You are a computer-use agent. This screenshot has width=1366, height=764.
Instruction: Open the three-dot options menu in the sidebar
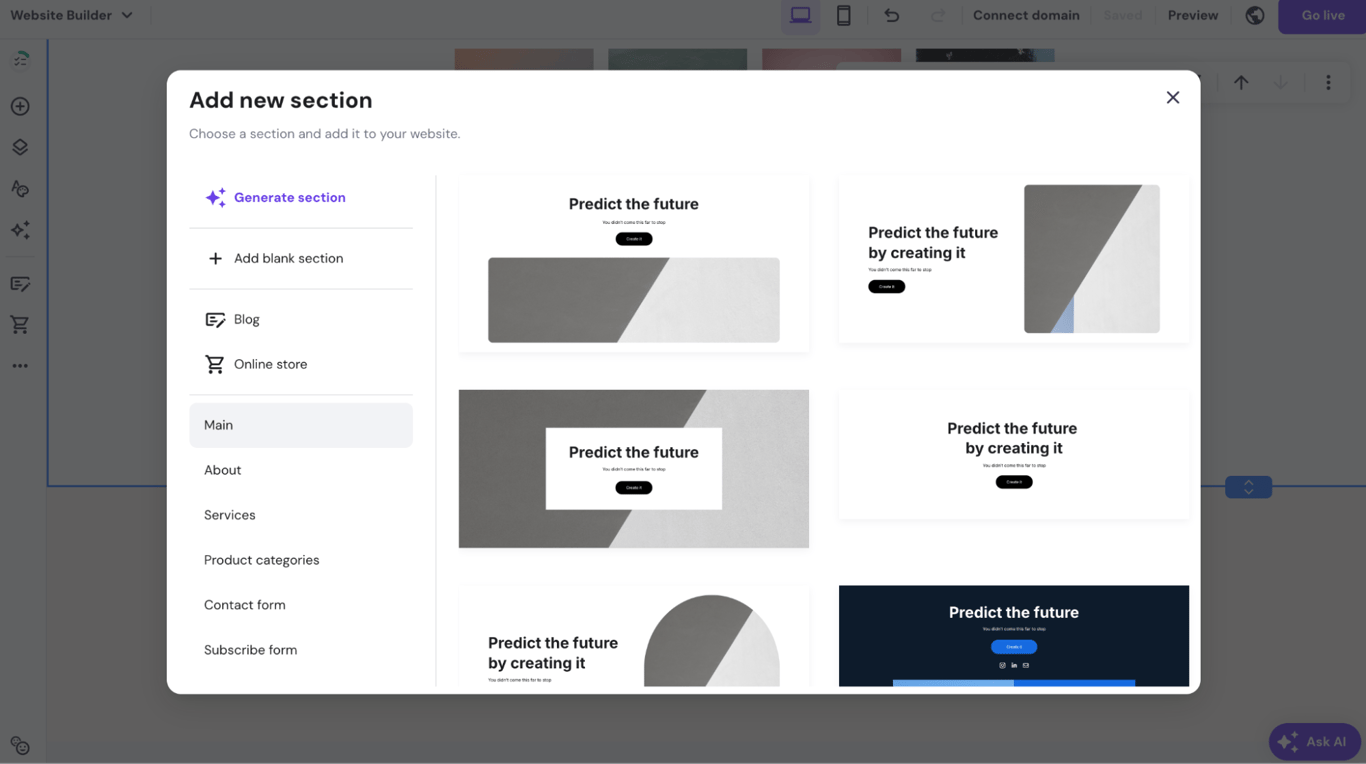point(20,365)
